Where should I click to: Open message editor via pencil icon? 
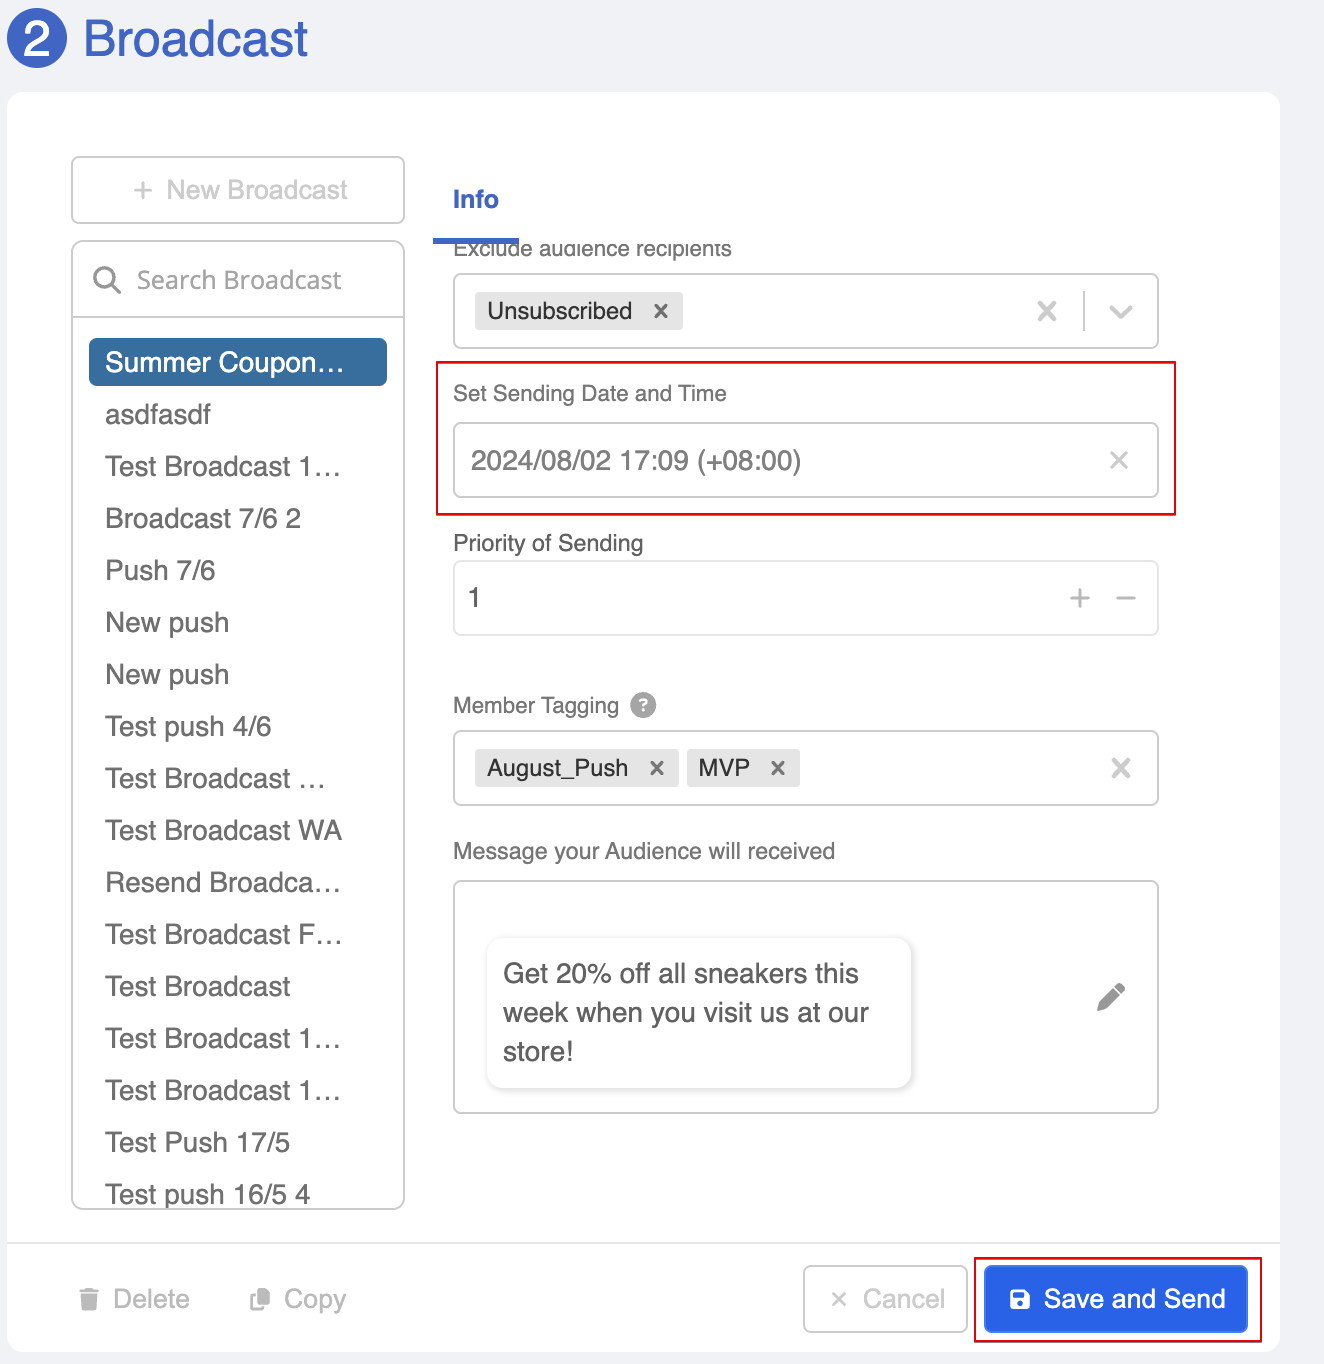pyautogui.click(x=1110, y=996)
